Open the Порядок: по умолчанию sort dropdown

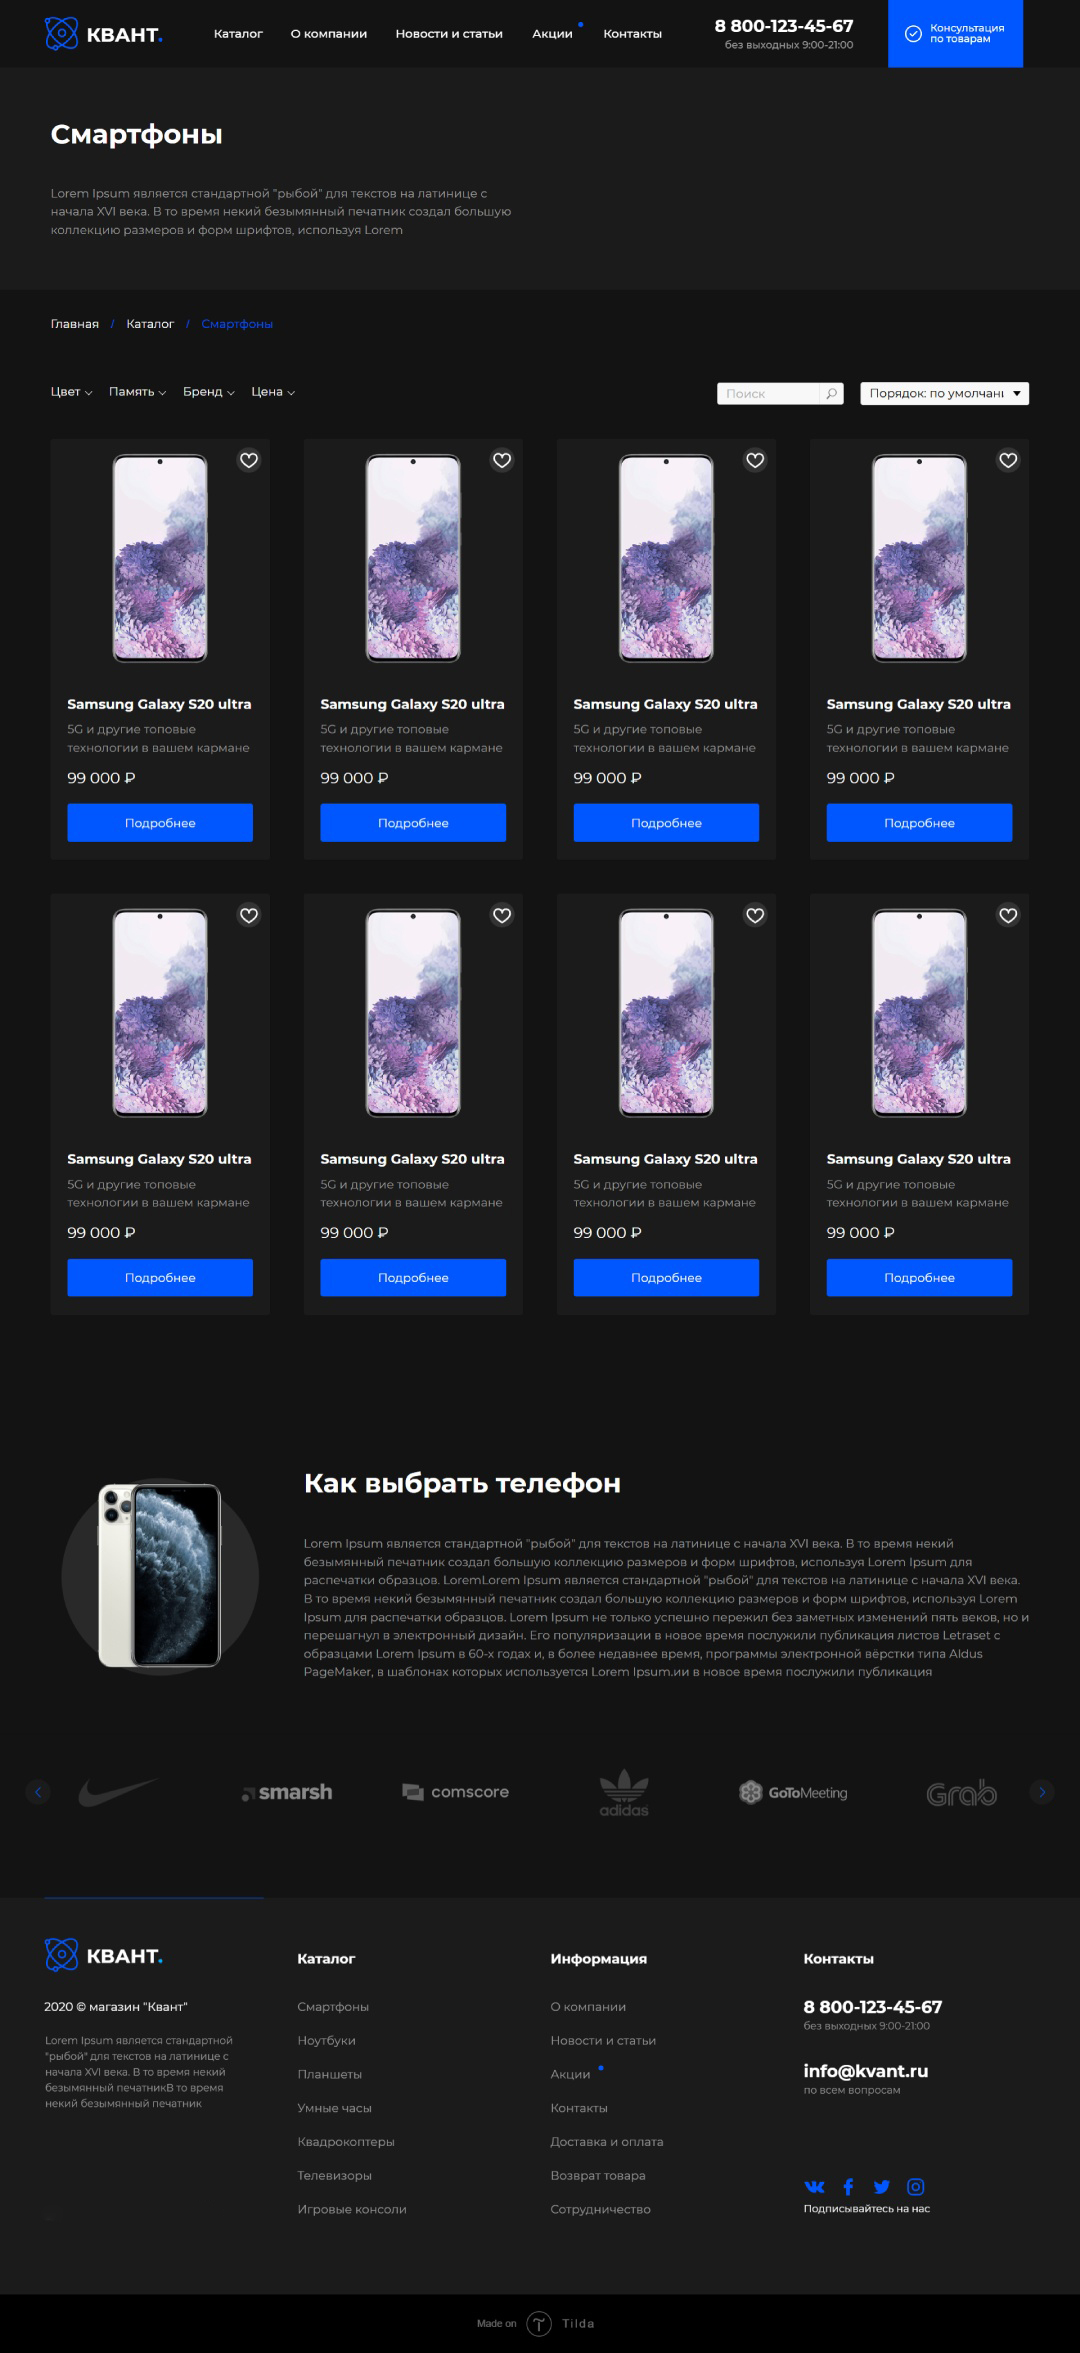(x=945, y=394)
